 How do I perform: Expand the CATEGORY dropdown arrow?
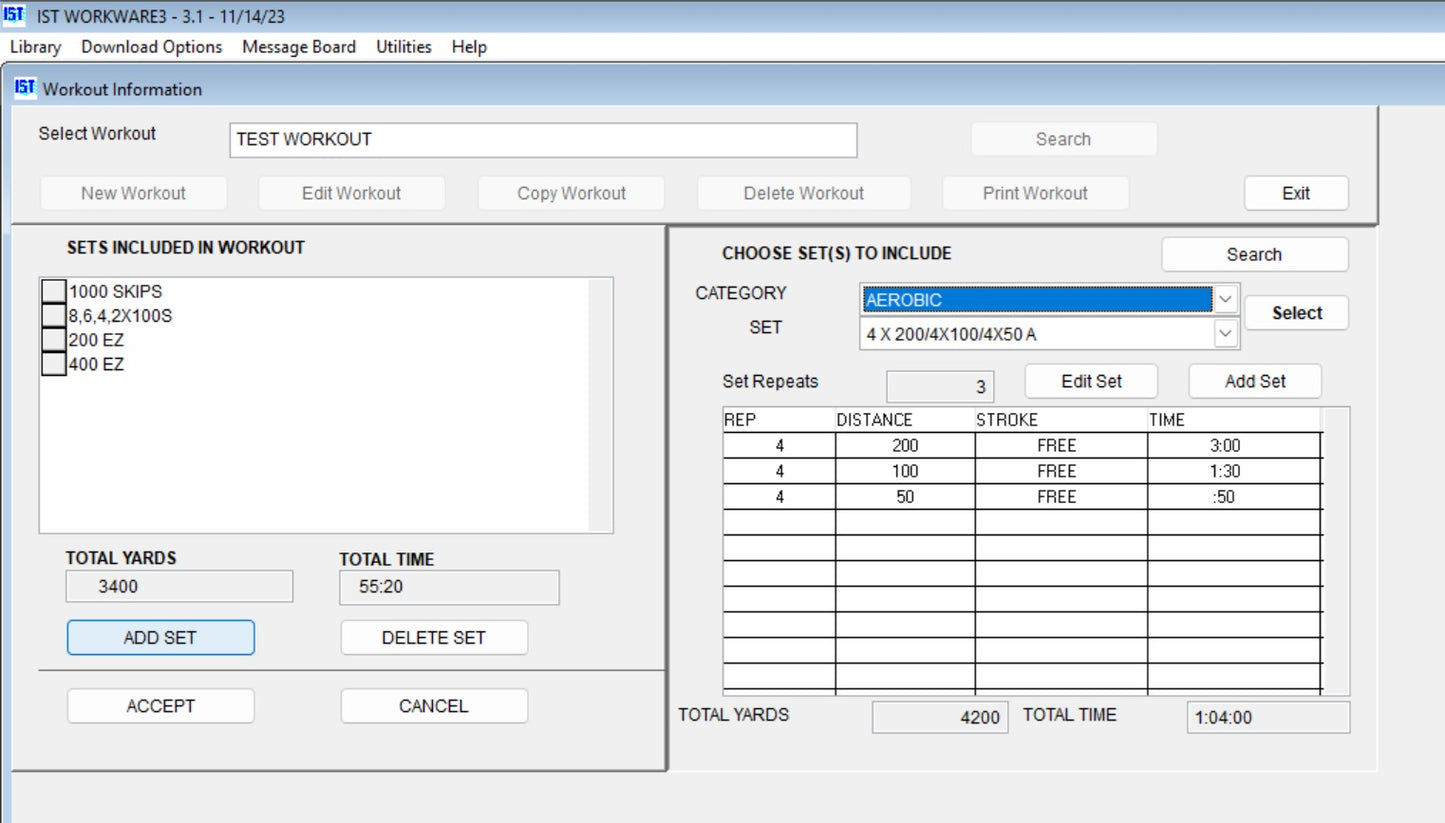point(1226,299)
